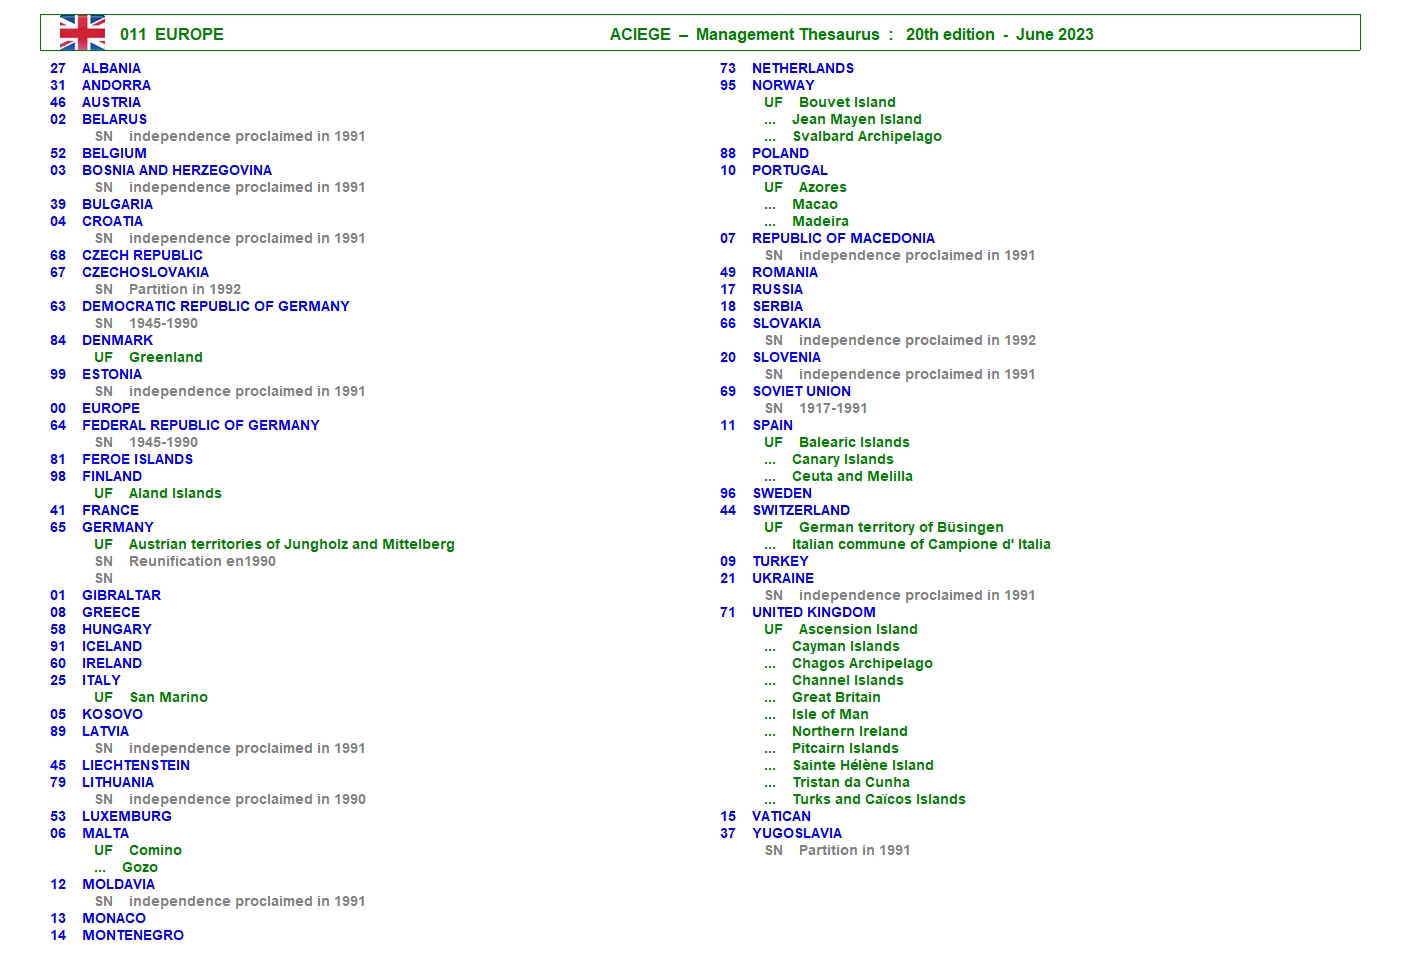The width and height of the screenshot is (1410, 980).
Task: Select Svalbard Archipelago under Norway
Action: (x=866, y=136)
